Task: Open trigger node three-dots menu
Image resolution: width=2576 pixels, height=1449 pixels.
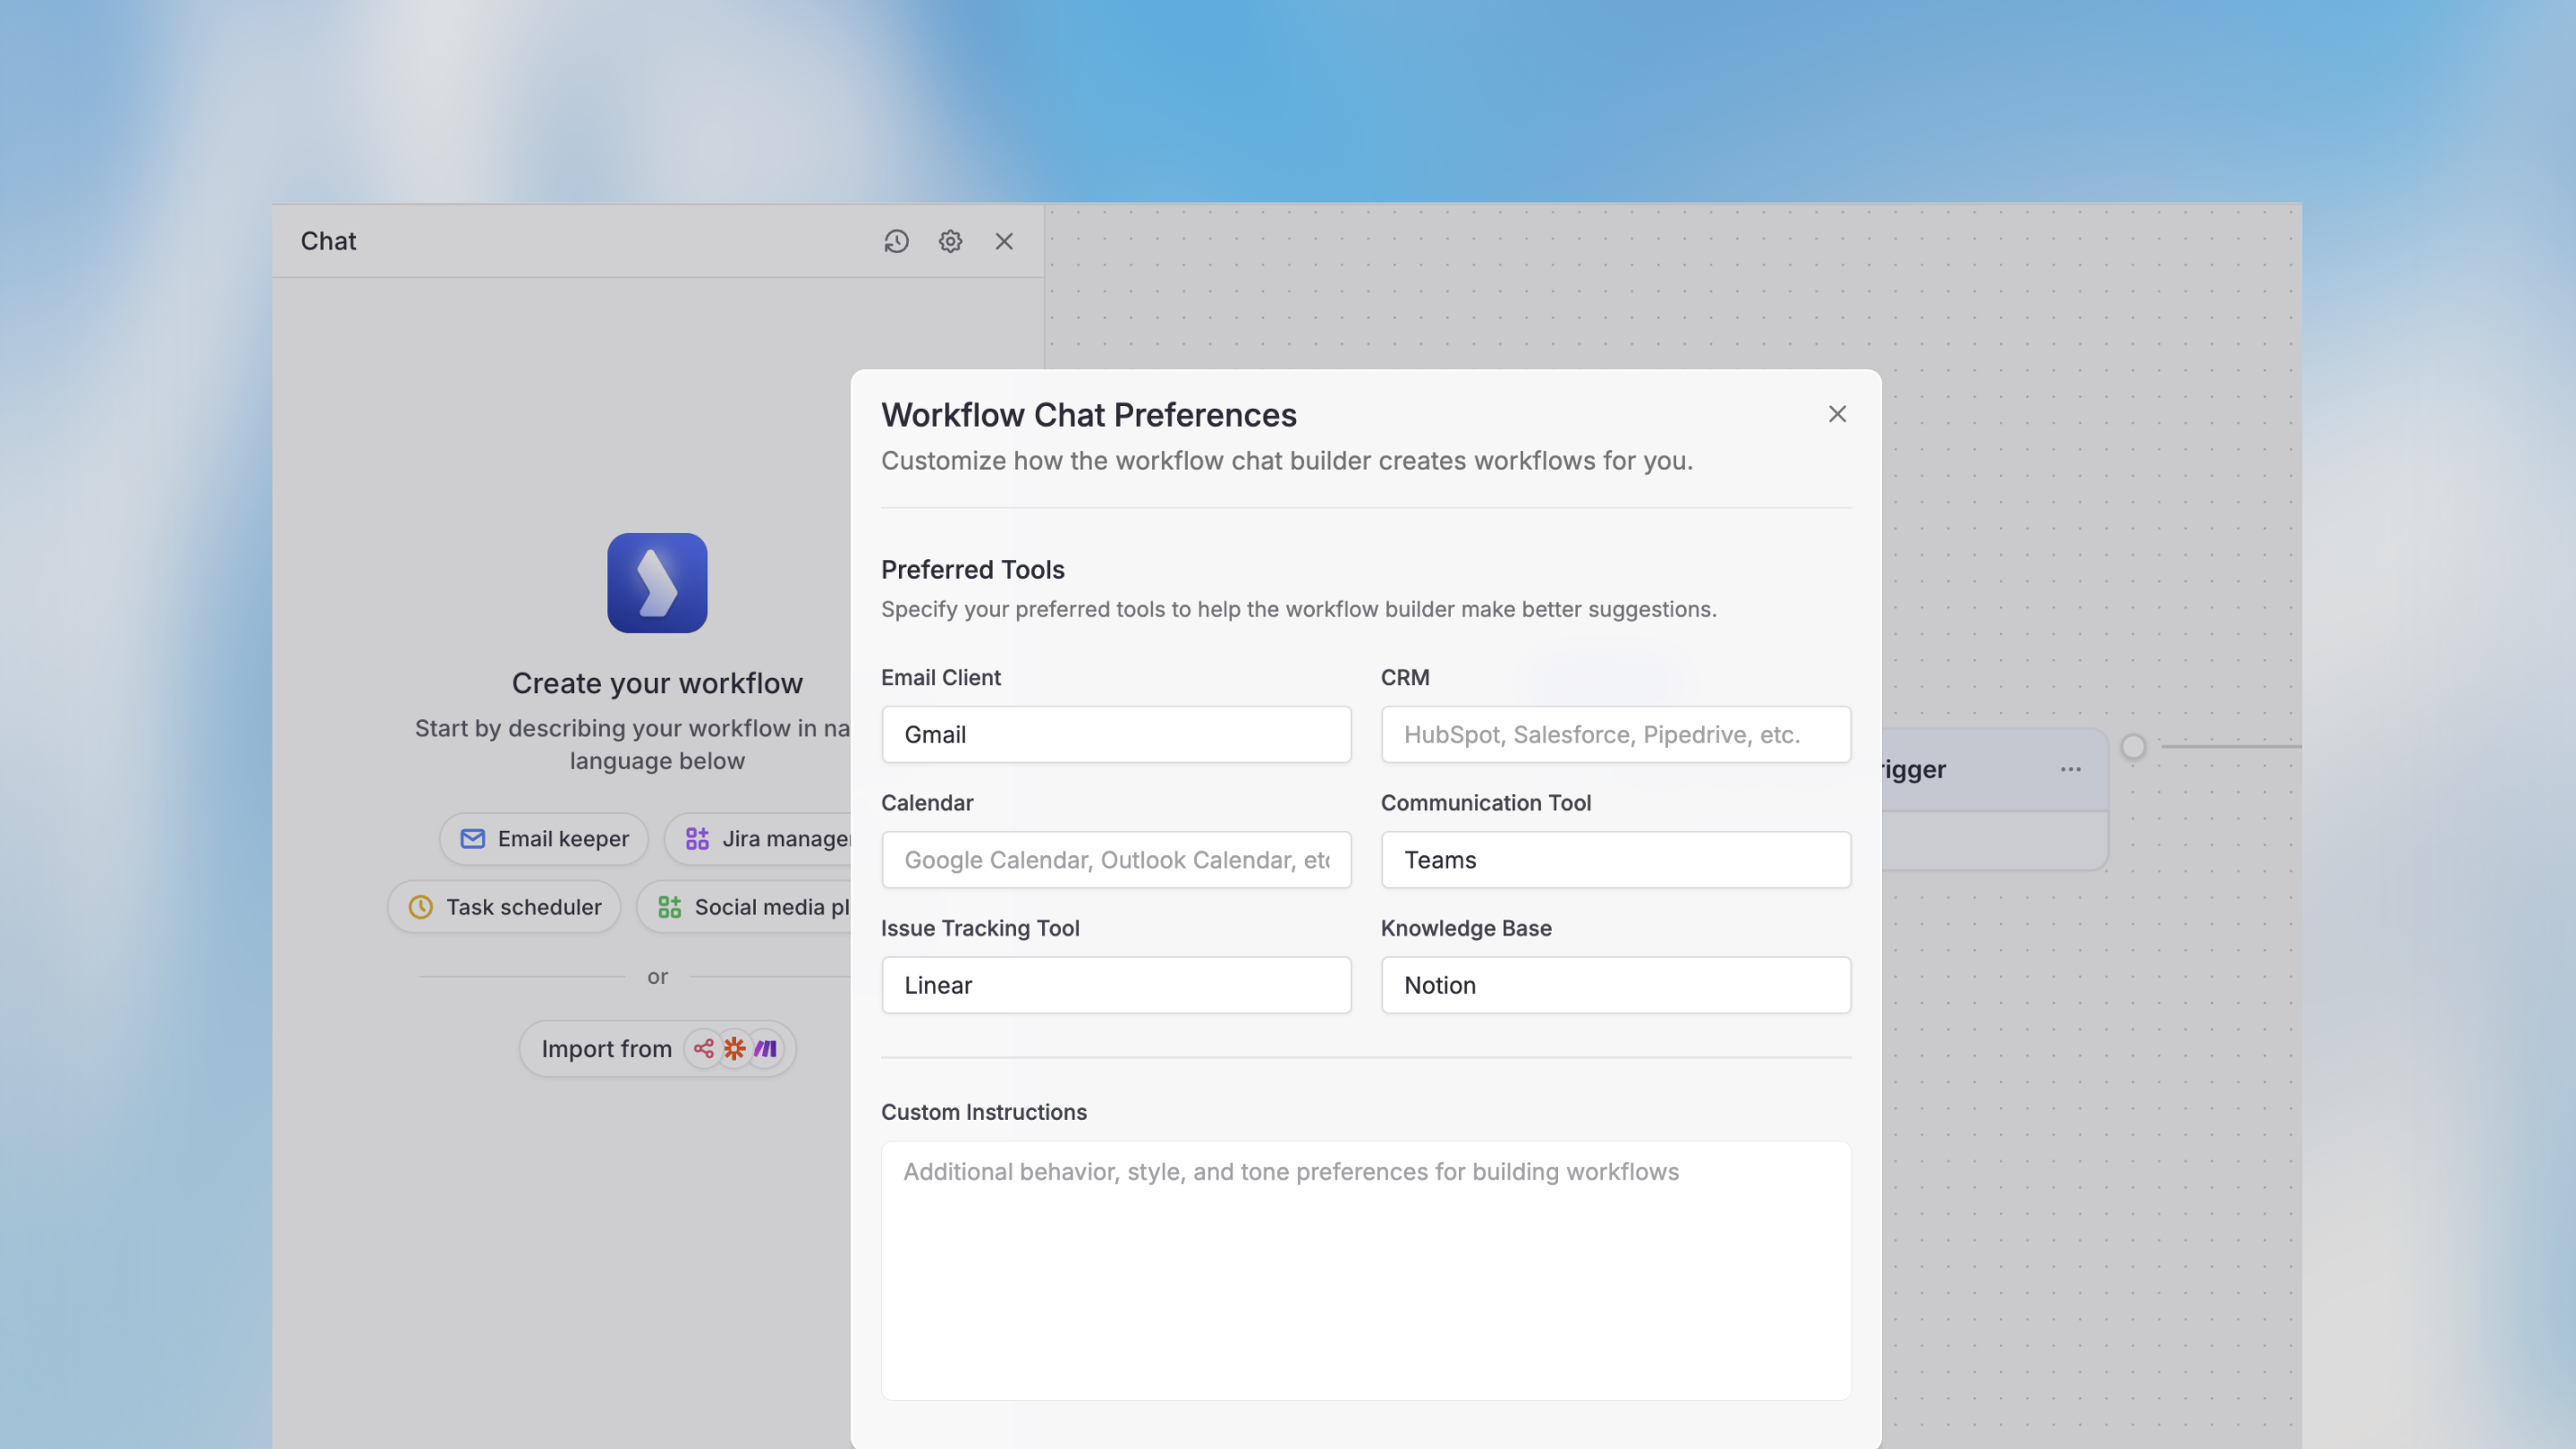Action: 2070,769
